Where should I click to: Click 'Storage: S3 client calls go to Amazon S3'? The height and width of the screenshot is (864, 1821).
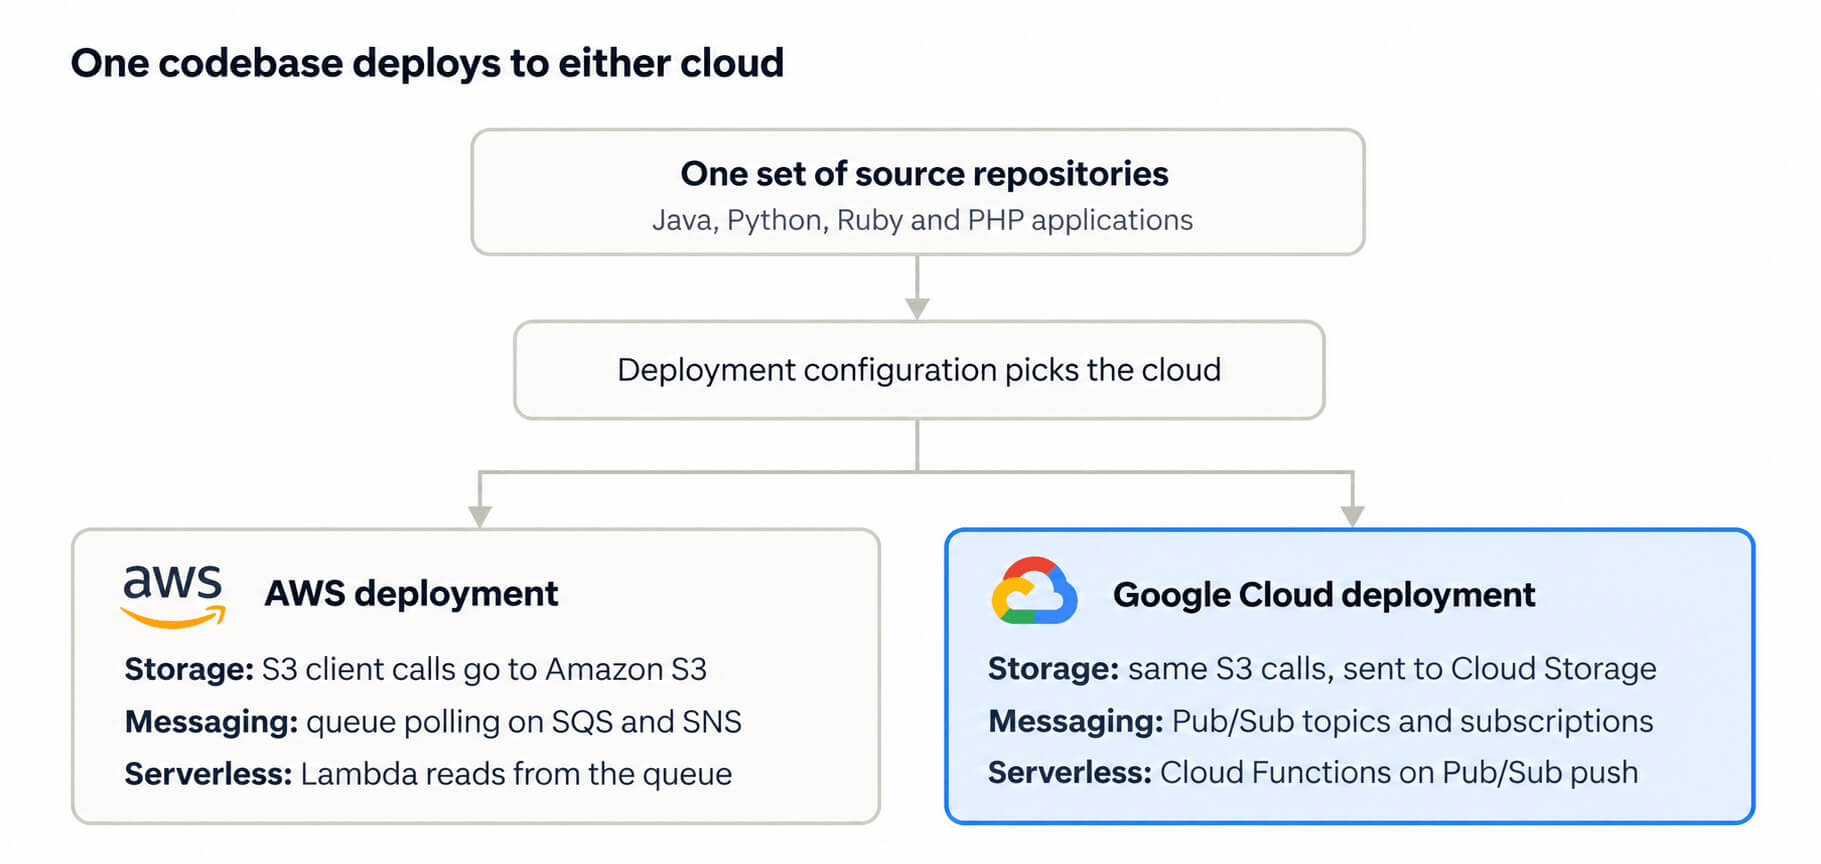coord(415,669)
